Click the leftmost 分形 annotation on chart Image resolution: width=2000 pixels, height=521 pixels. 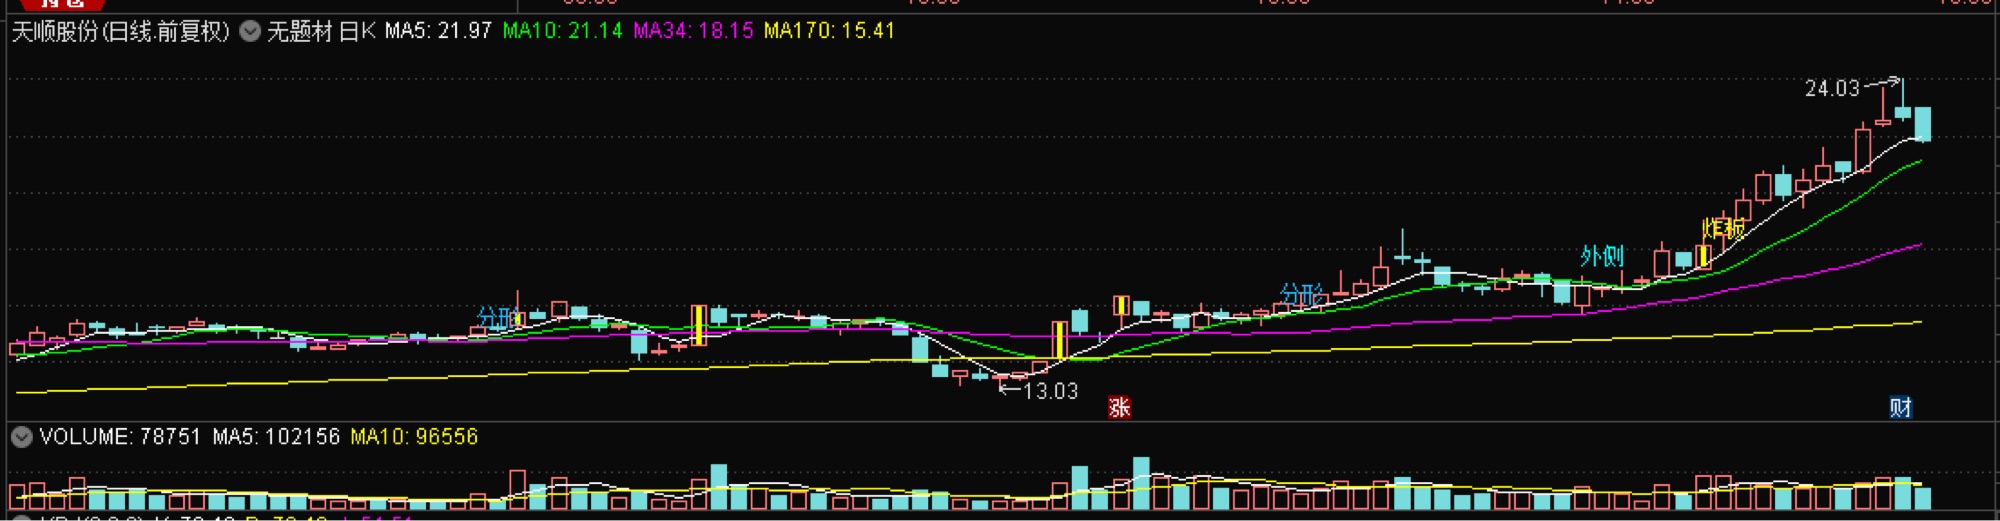497,317
